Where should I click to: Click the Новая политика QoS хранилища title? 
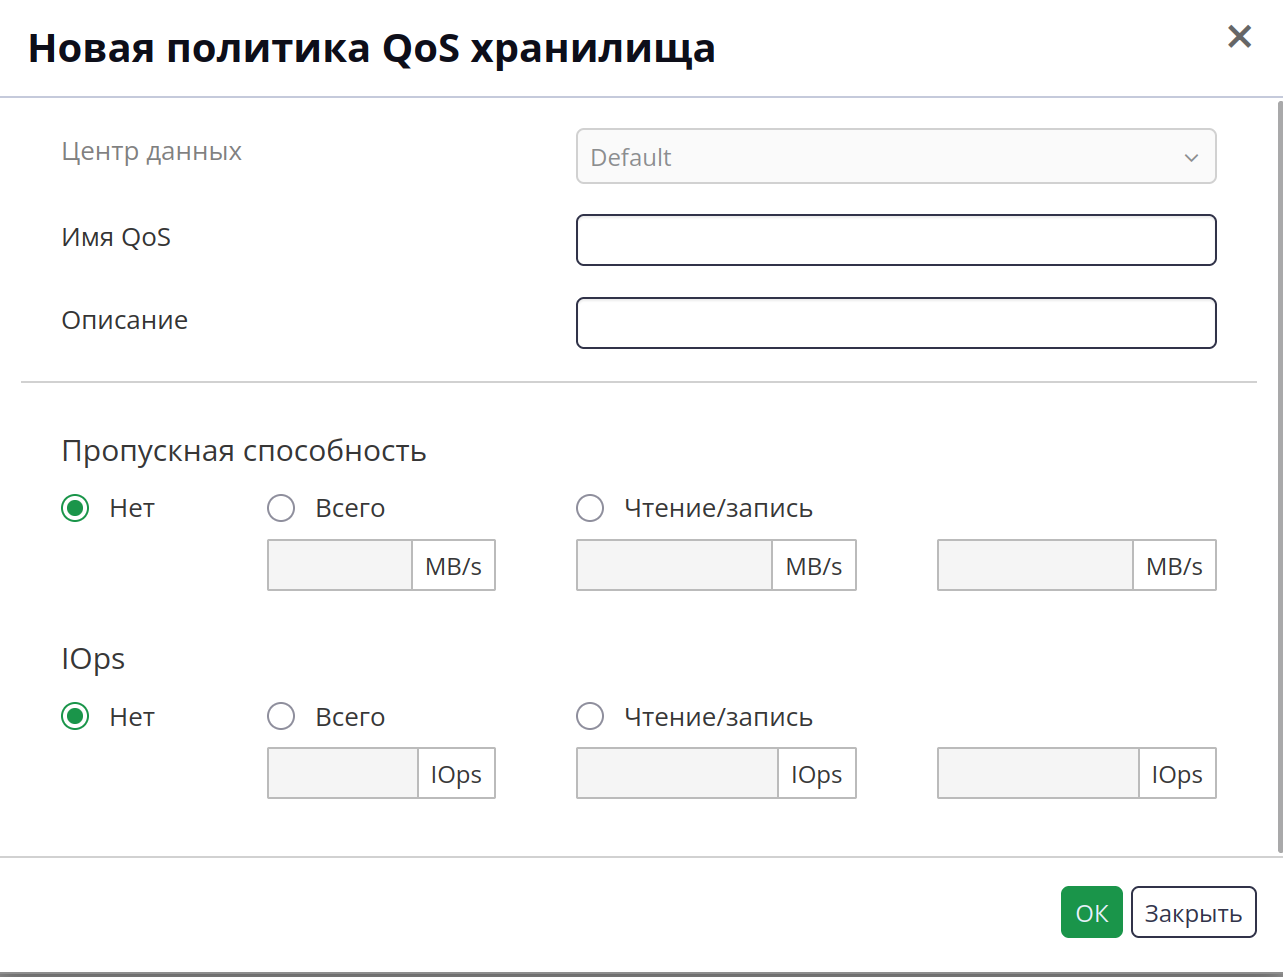(372, 48)
